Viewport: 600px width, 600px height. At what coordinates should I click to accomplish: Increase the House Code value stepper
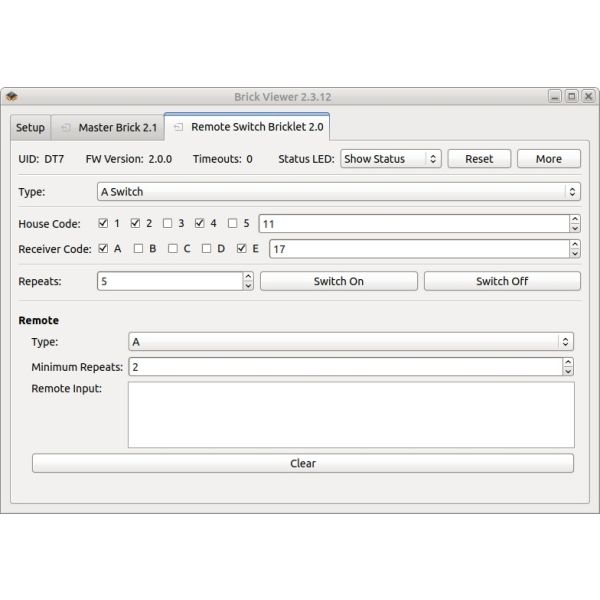[x=575, y=219]
